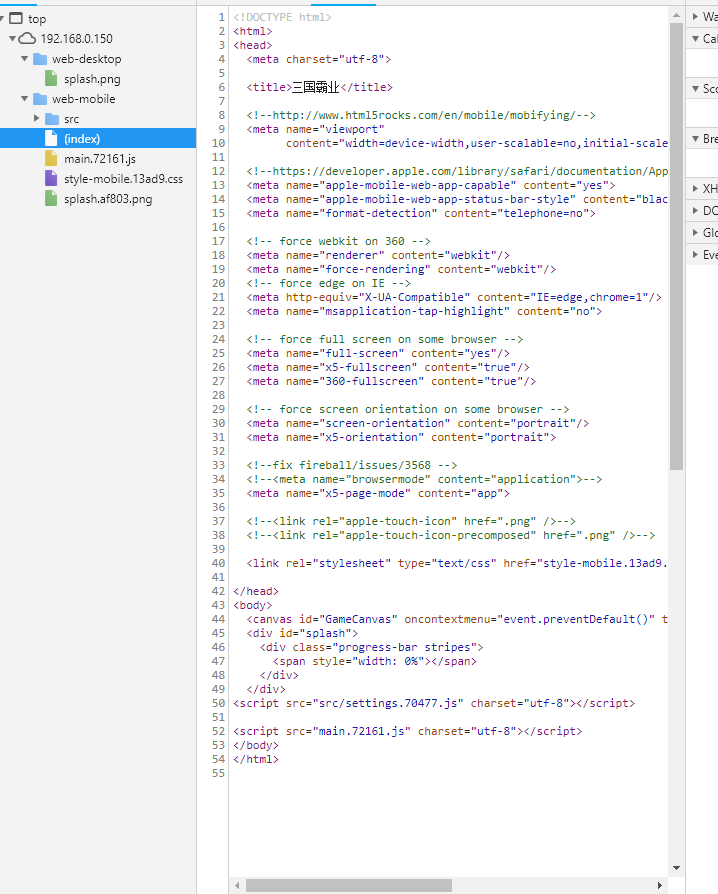Expand the Watch pane in debugger sidebar

tap(695, 17)
